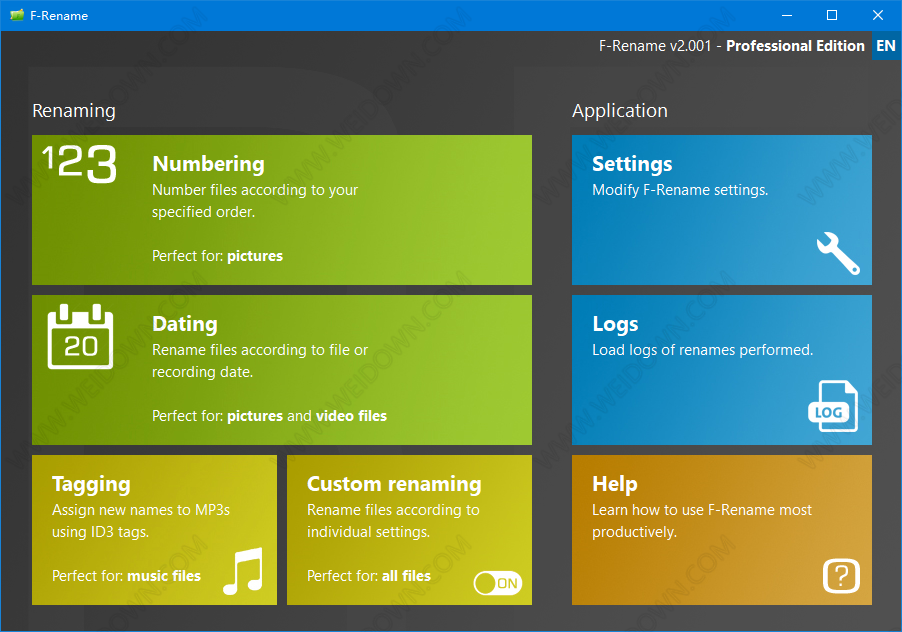The width and height of the screenshot is (902, 632).
Task: Open the Settings heading
Action: click(x=632, y=164)
